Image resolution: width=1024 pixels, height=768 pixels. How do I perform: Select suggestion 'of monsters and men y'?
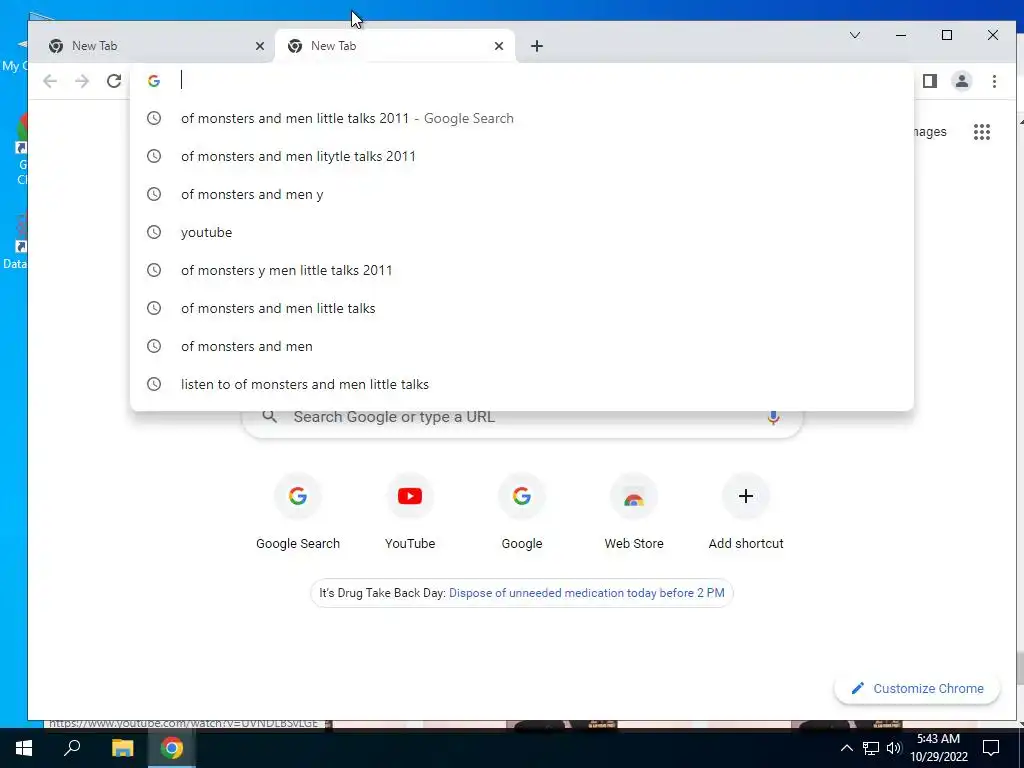522,194
